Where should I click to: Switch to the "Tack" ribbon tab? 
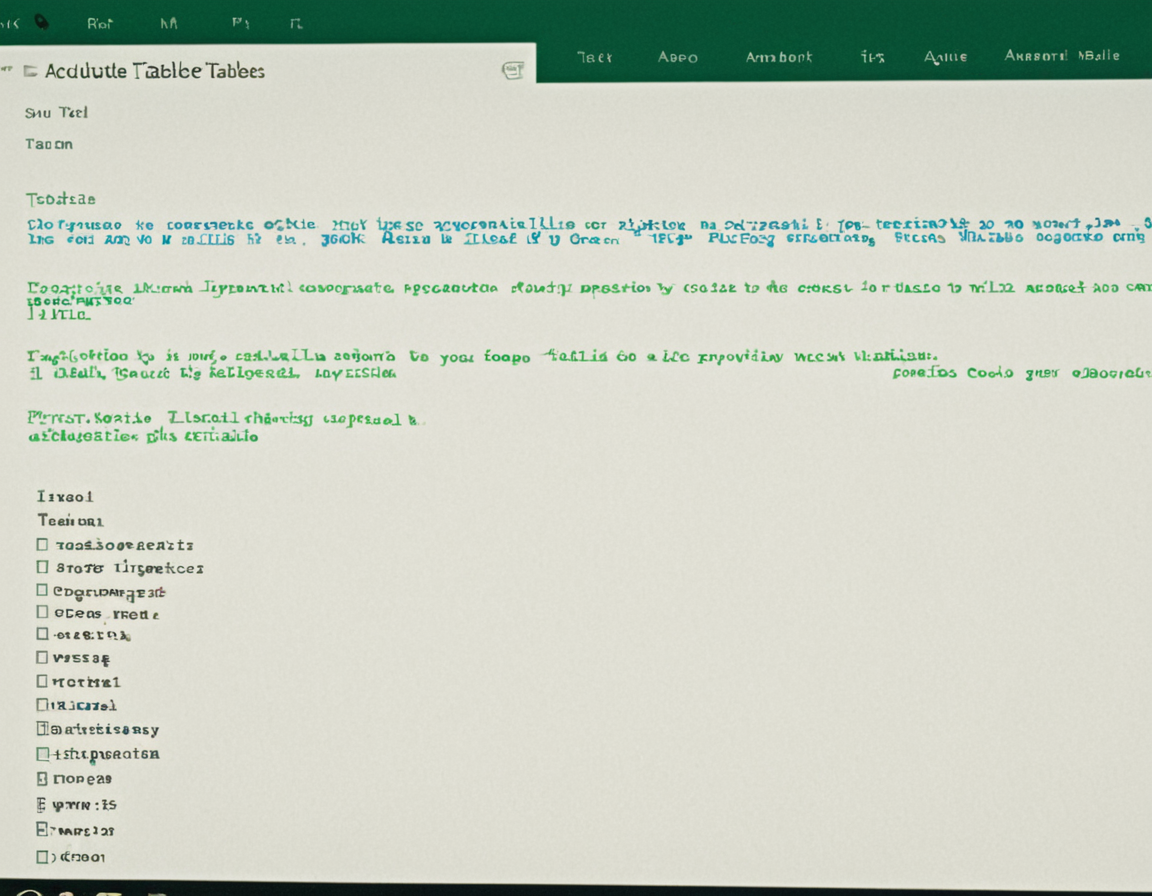click(595, 58)
